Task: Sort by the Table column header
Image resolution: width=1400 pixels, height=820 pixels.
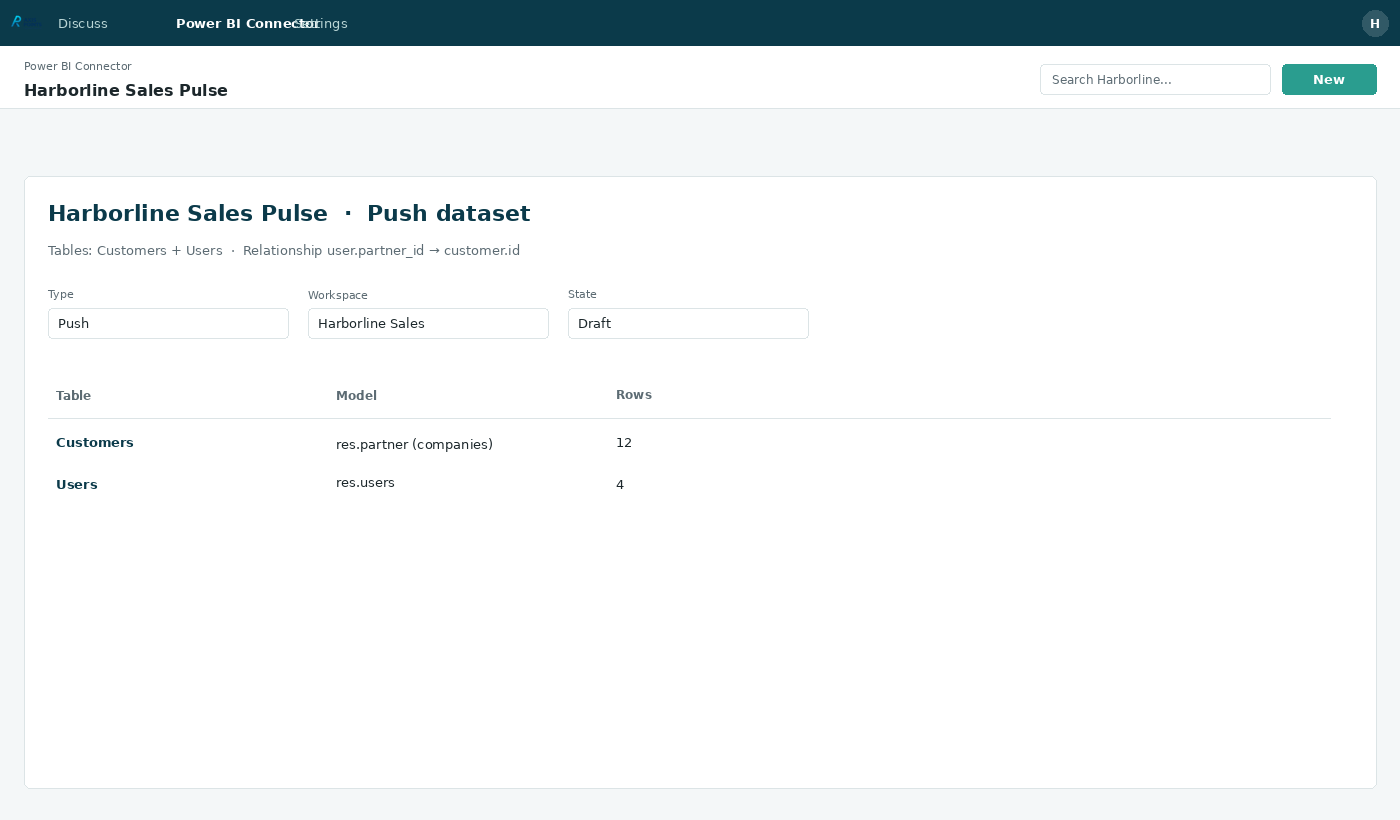Action: click(x=74, y=396)
